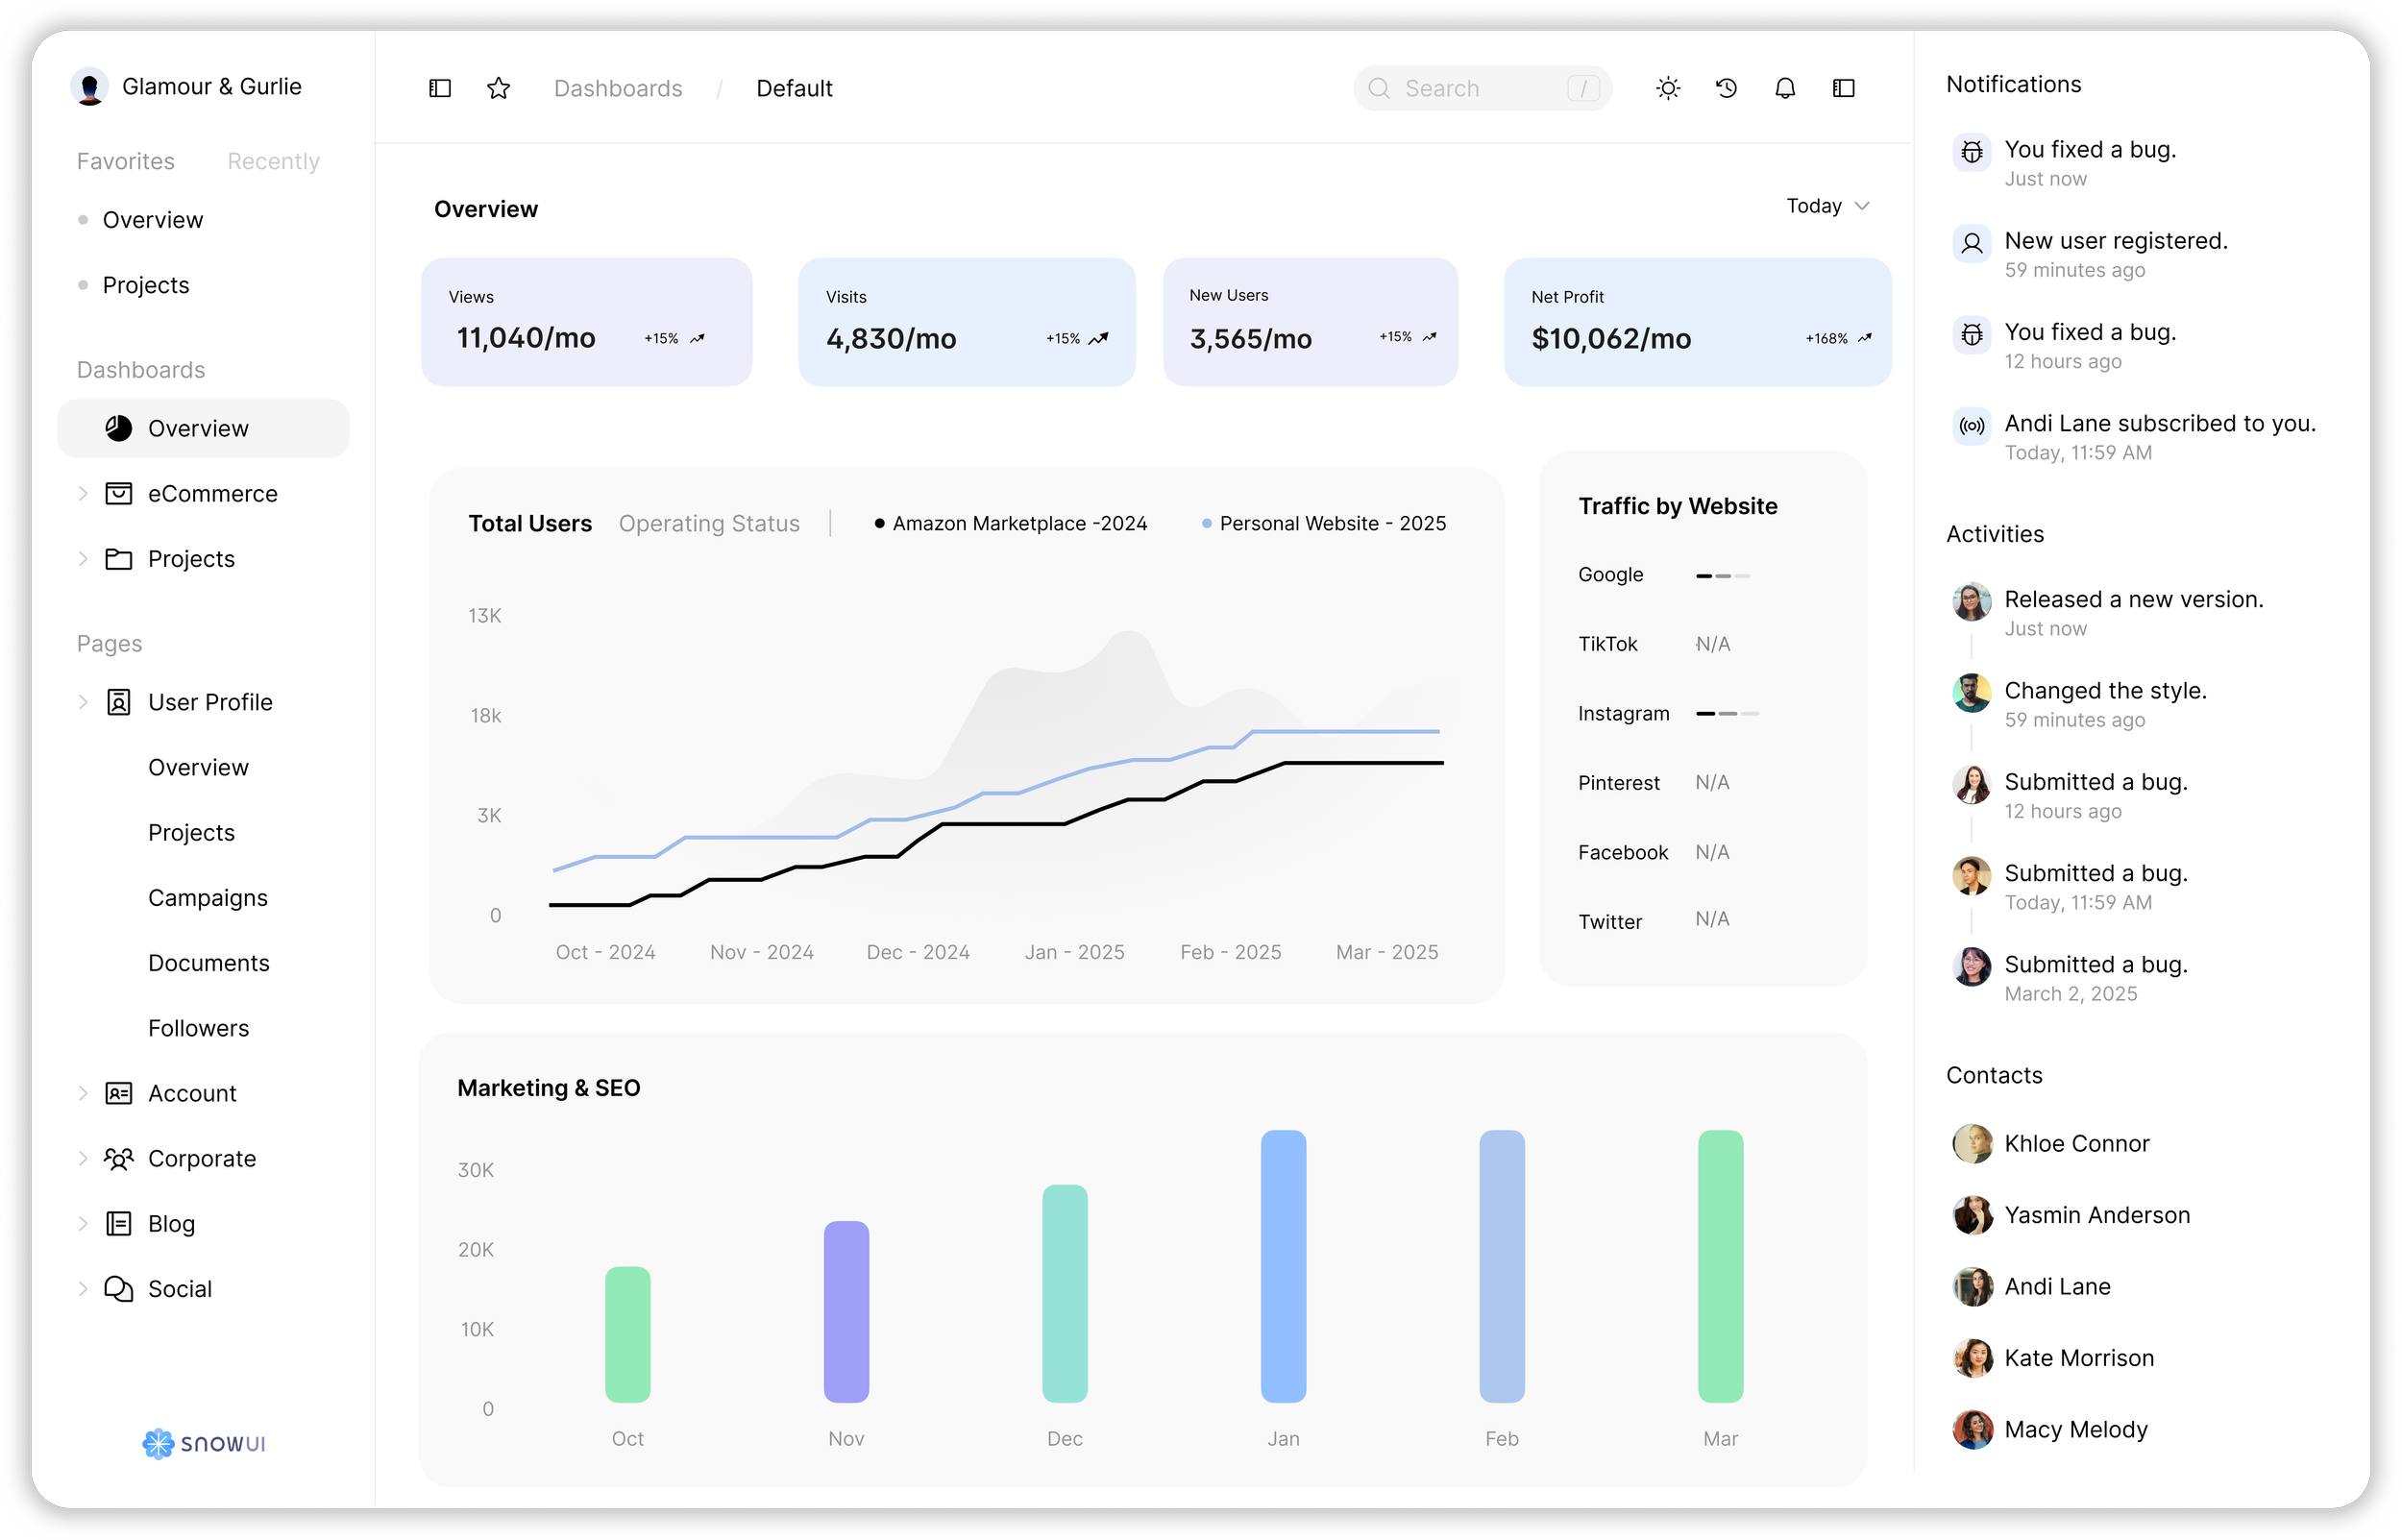Collapse the left sidebar panel
The width and height of the screenshot is (2402, 1540).
(440, 88)
